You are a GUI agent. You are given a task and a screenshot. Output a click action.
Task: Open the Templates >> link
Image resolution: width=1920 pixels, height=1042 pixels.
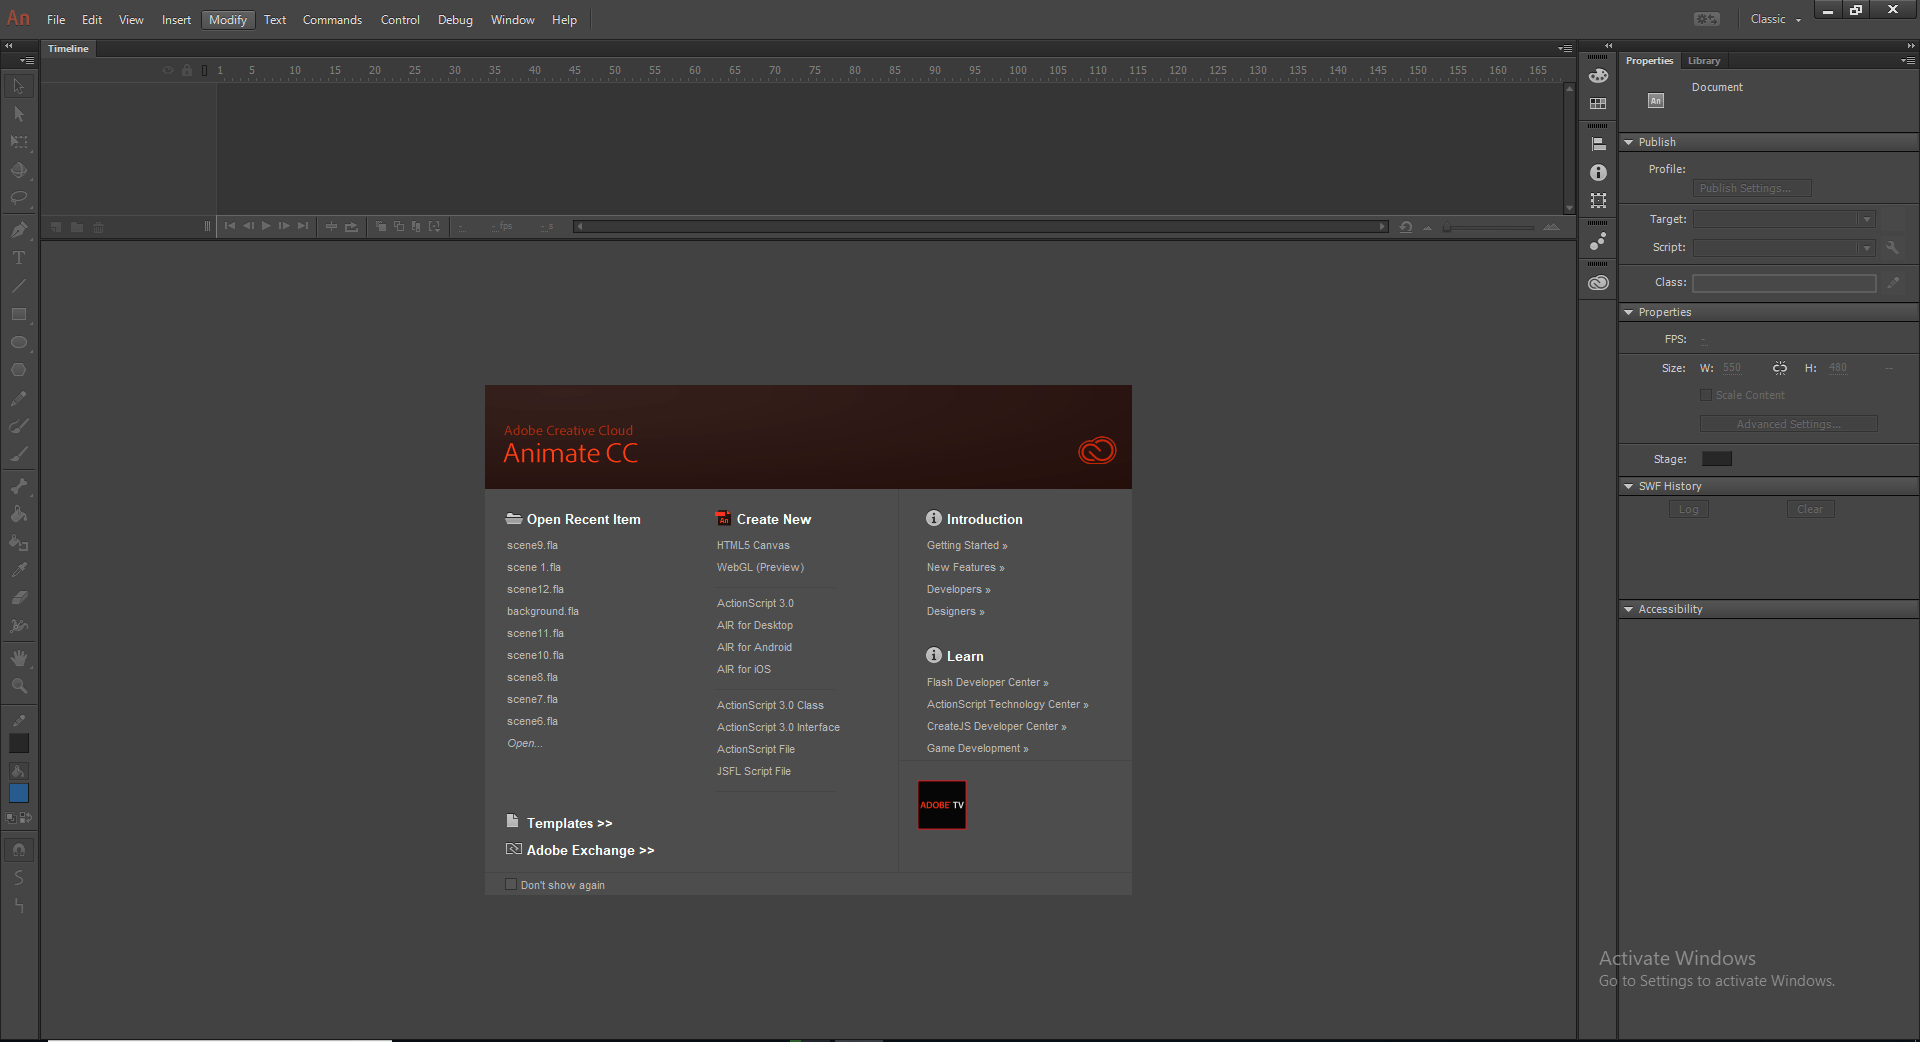pos(569,823)
